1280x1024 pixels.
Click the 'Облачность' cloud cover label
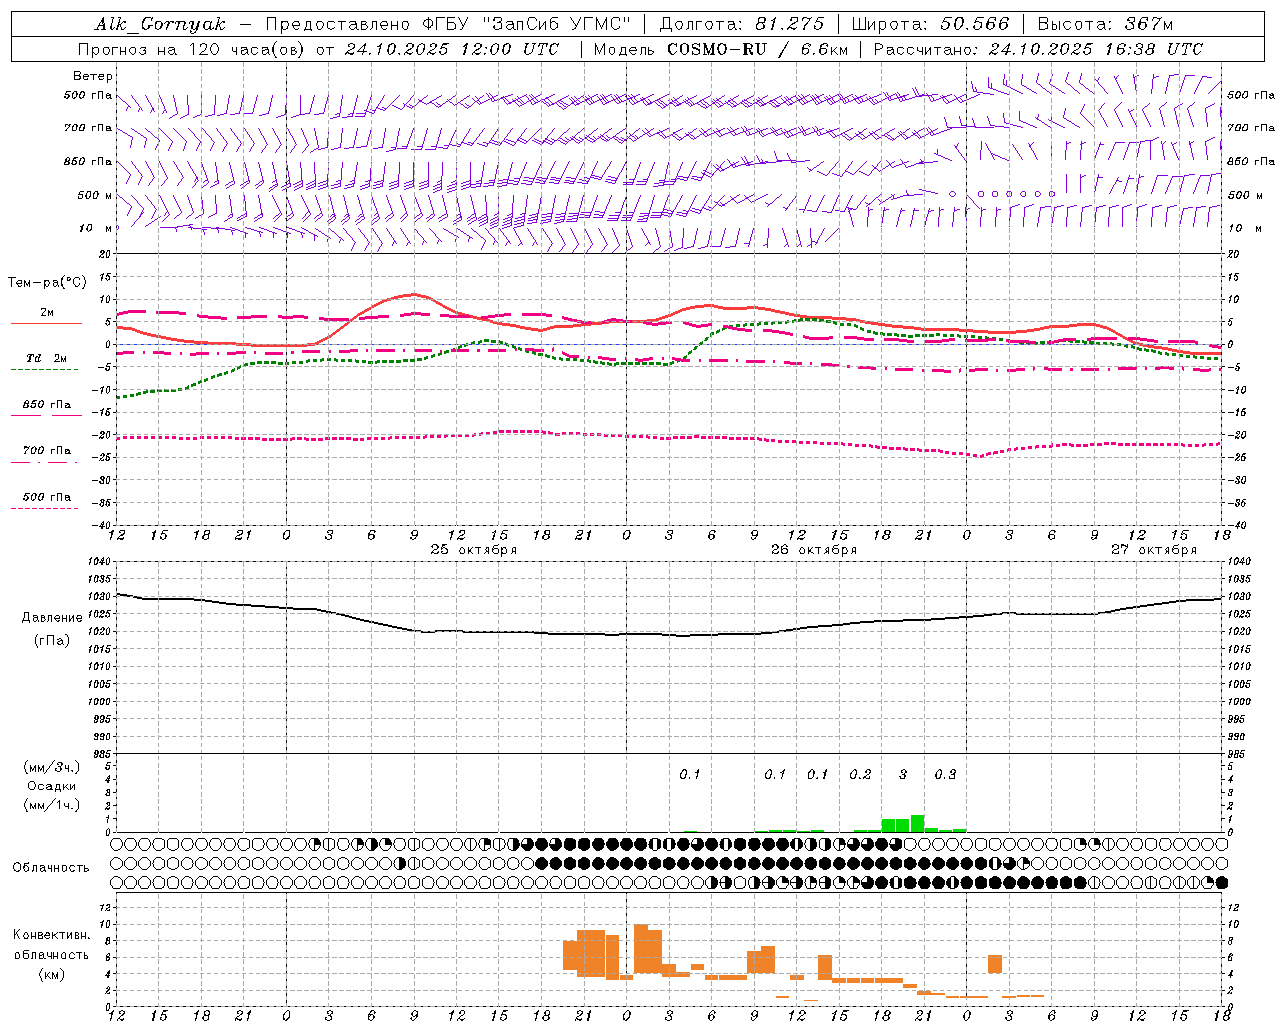(x=51, y=867)
